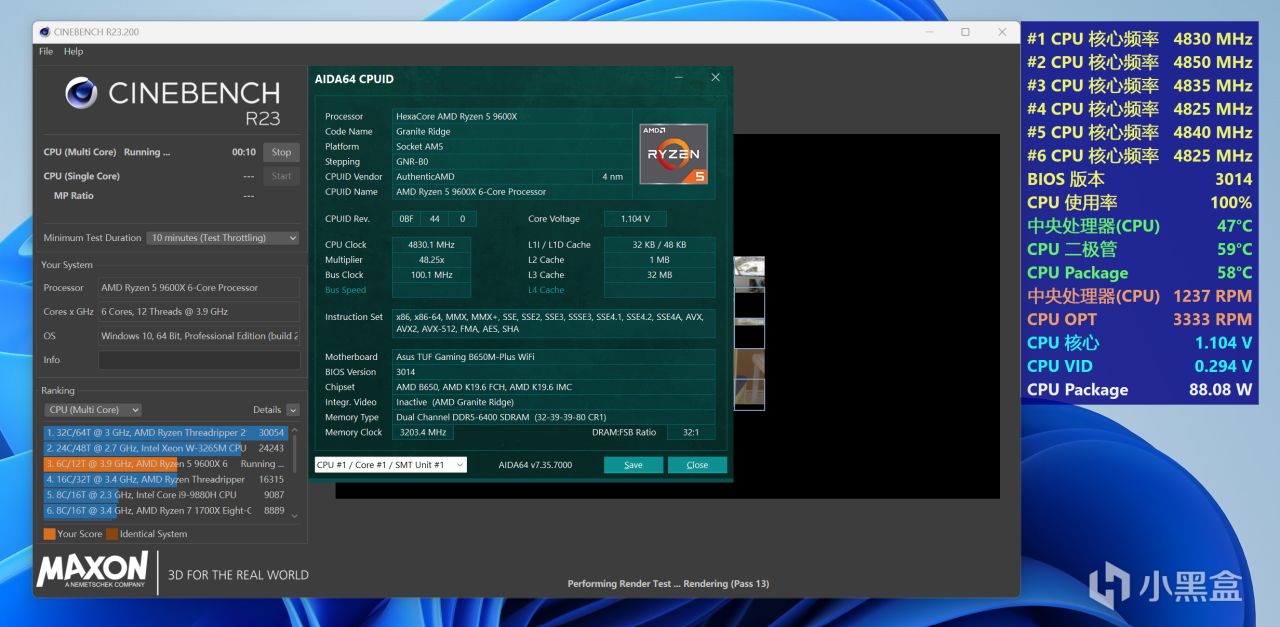Click the MP Ratio label
Viewport: 1280px width, 627px height.
click(74, 196)
